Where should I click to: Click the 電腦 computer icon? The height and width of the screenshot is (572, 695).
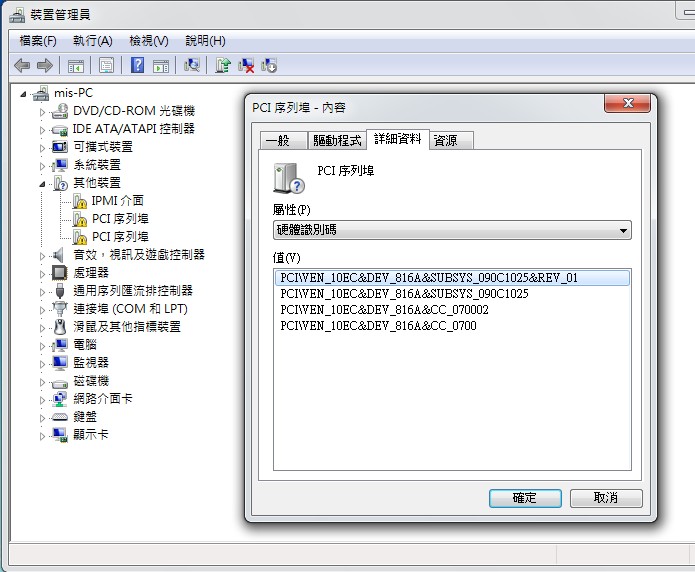(60, 345)
